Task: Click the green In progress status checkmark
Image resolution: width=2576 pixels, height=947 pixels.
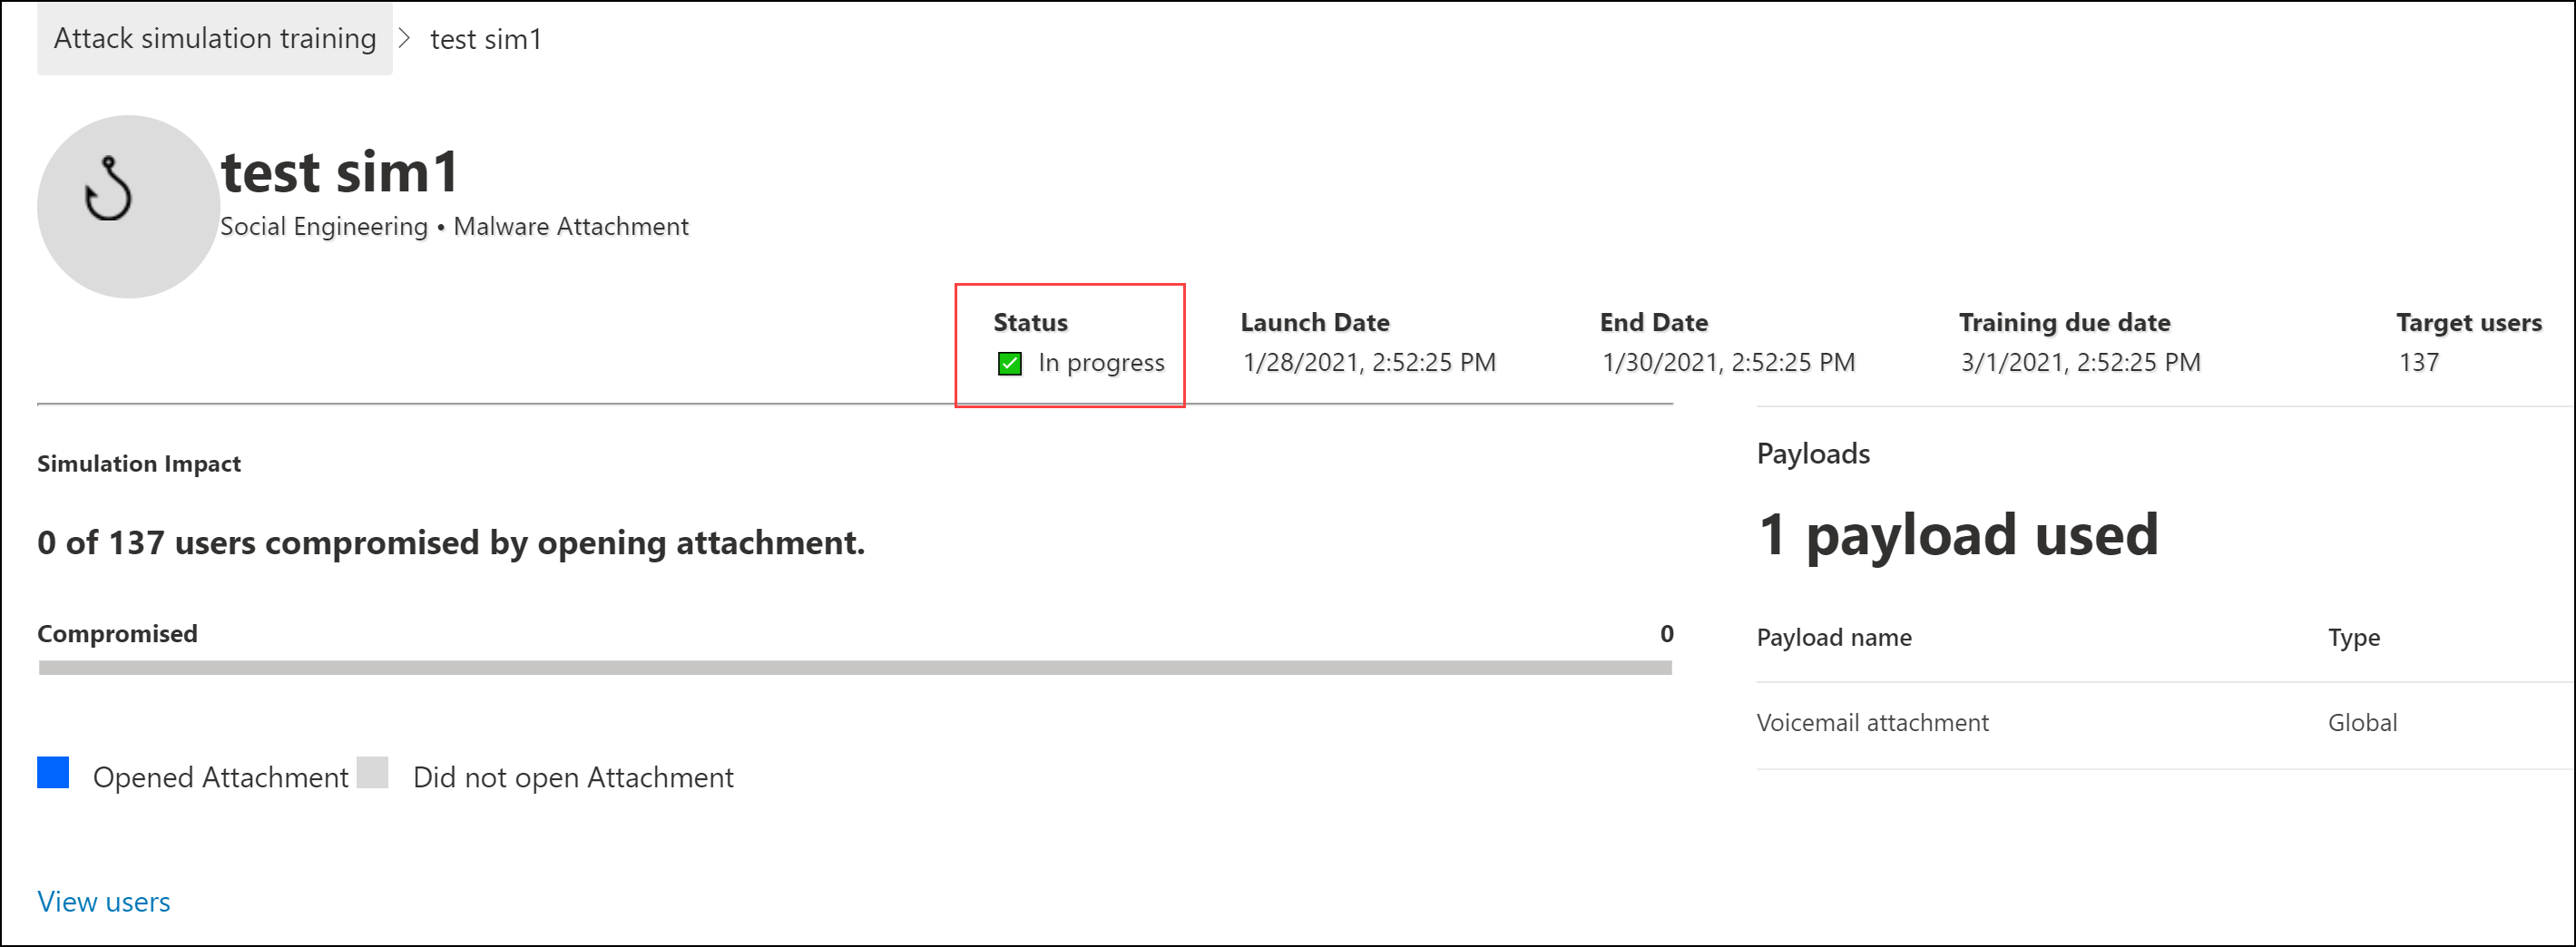Action: point(1009,363)
